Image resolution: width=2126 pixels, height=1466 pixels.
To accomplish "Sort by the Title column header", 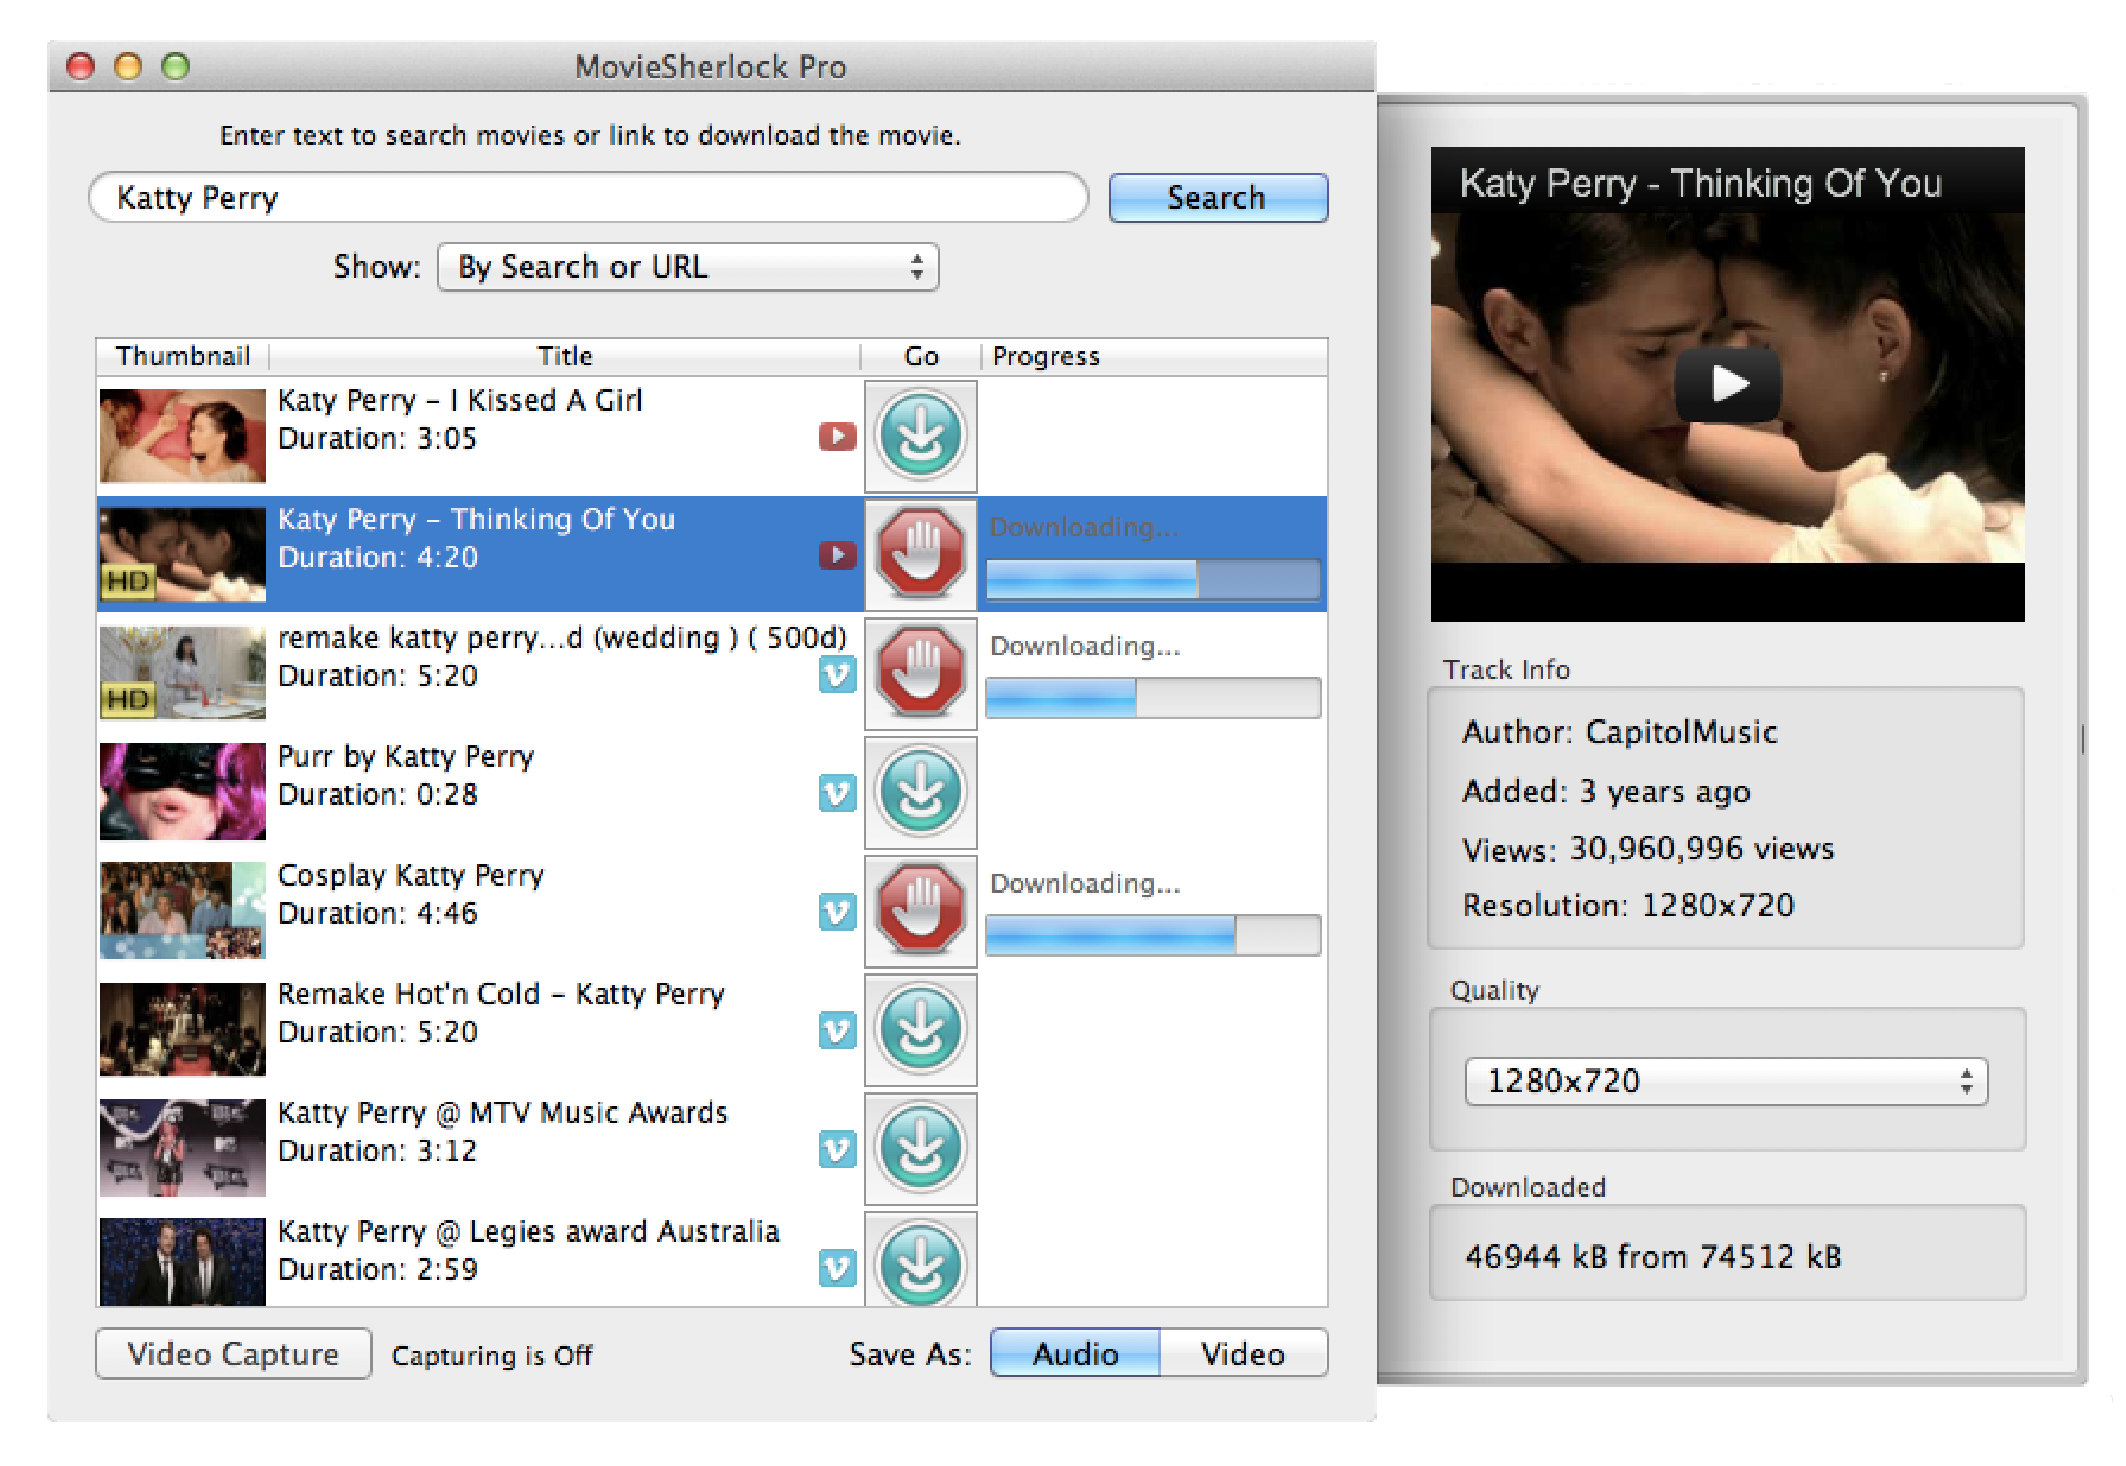I will point(565,356).
